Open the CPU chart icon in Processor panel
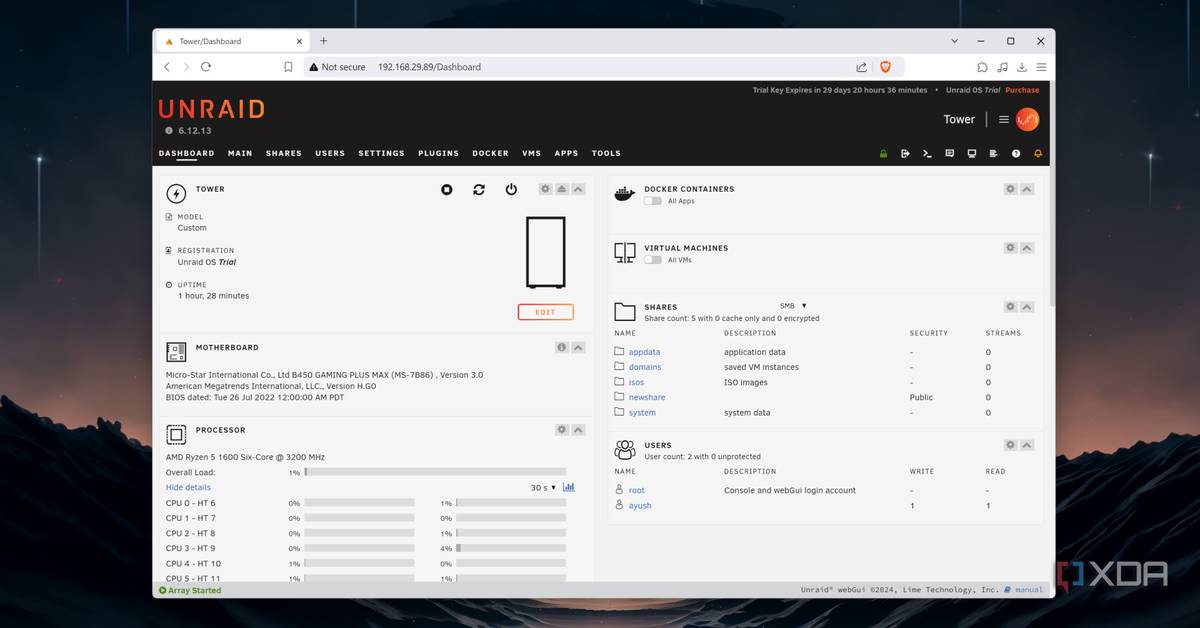 tap(569, 487)
